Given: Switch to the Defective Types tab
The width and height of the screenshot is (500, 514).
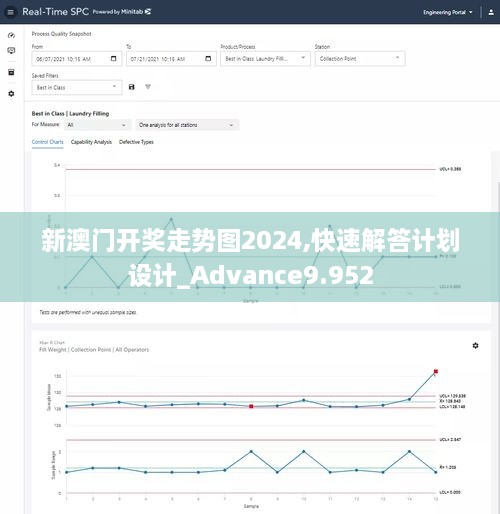Looking at the screenshot, I should click(136, 142).
